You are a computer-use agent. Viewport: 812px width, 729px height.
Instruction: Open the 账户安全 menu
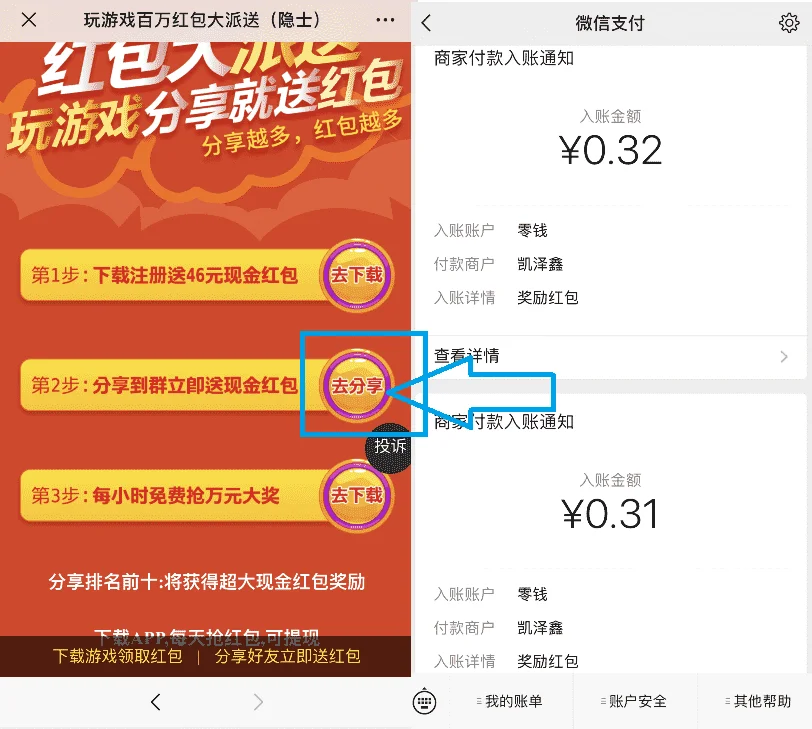pyautogui.click(x=635, y=702)
